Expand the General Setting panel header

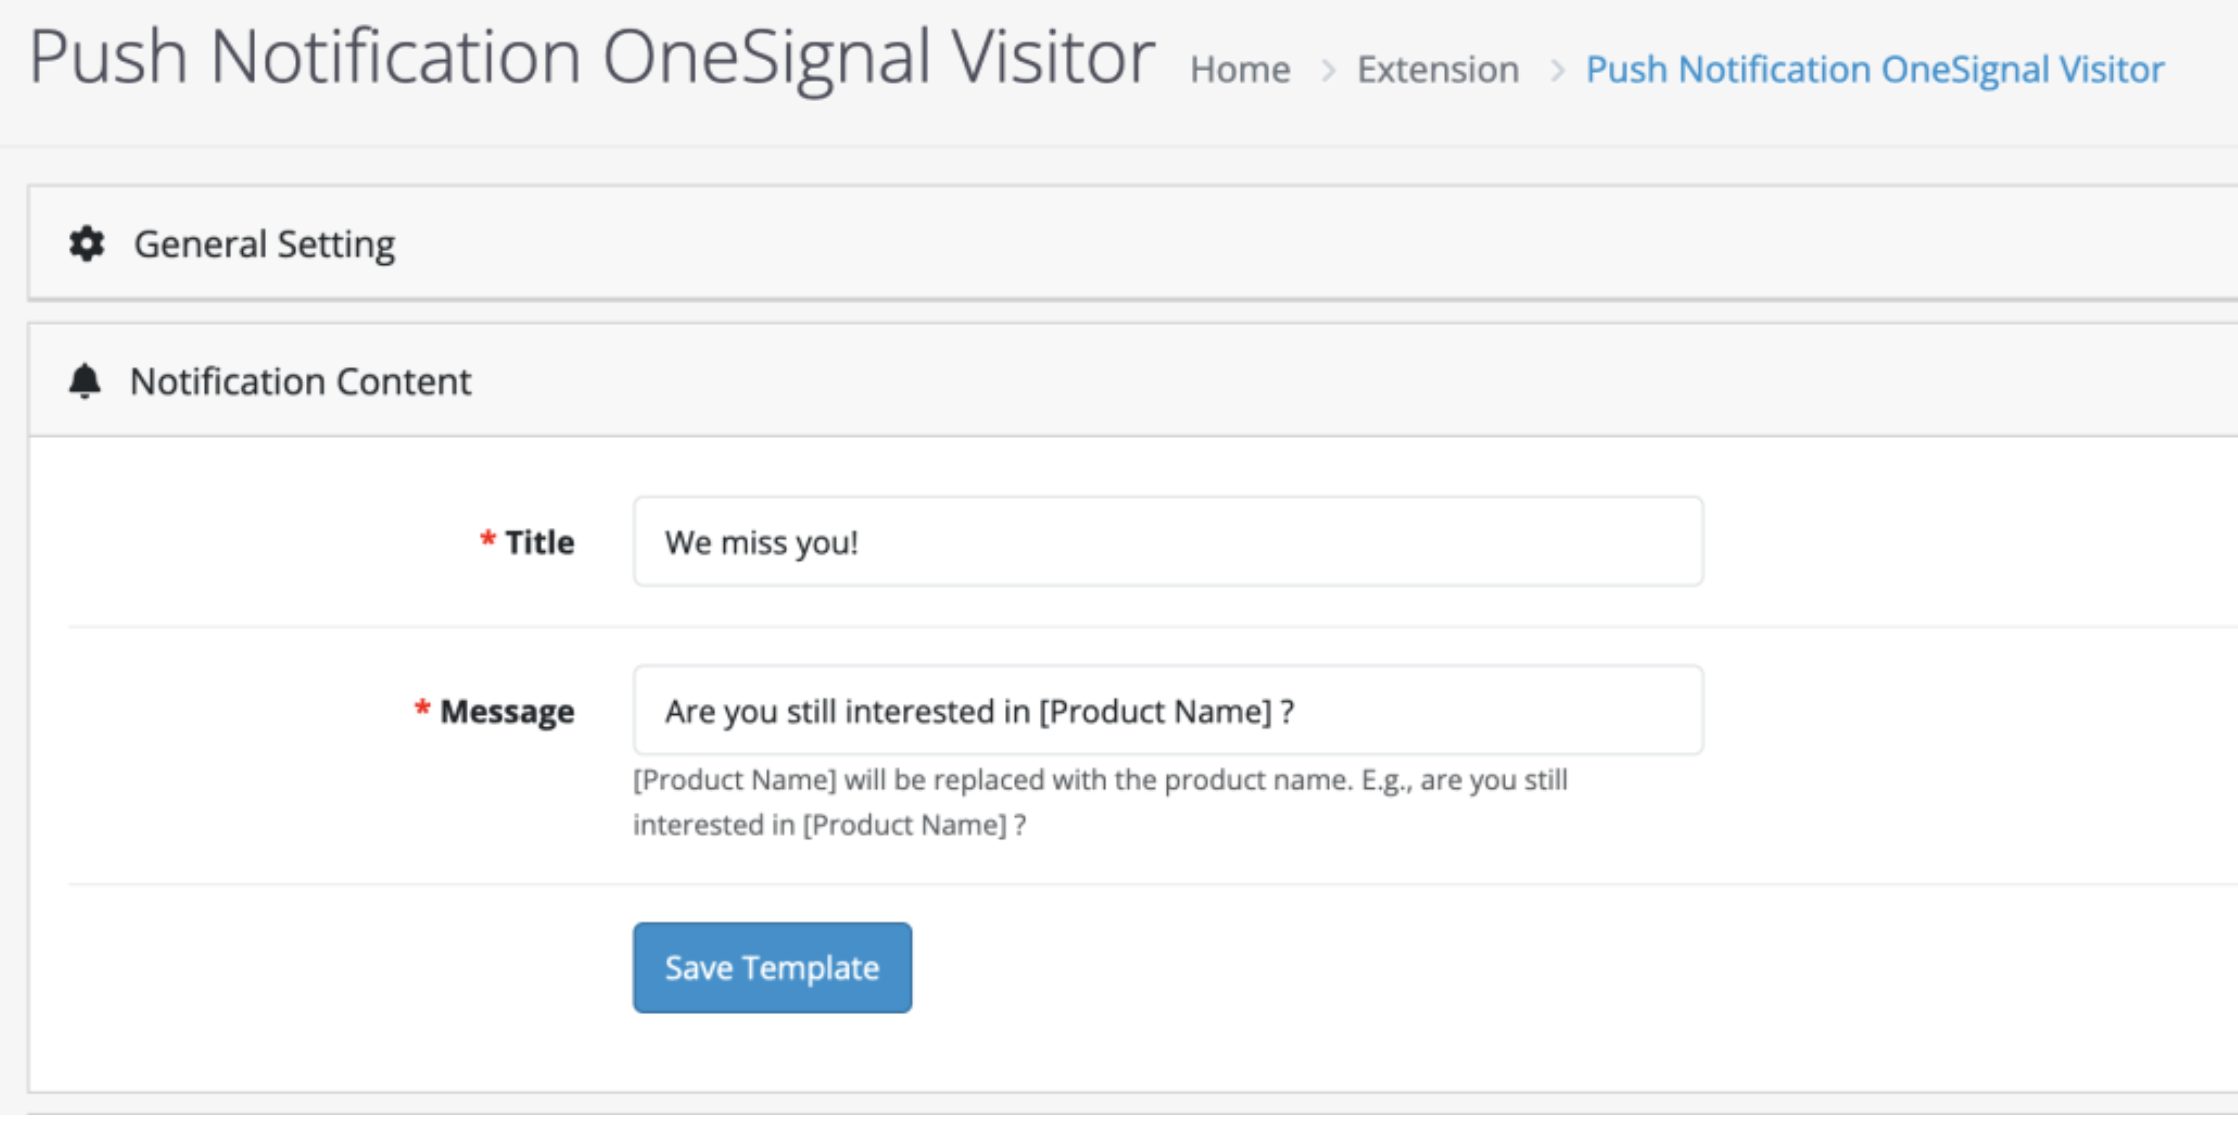pos(1133,243)
